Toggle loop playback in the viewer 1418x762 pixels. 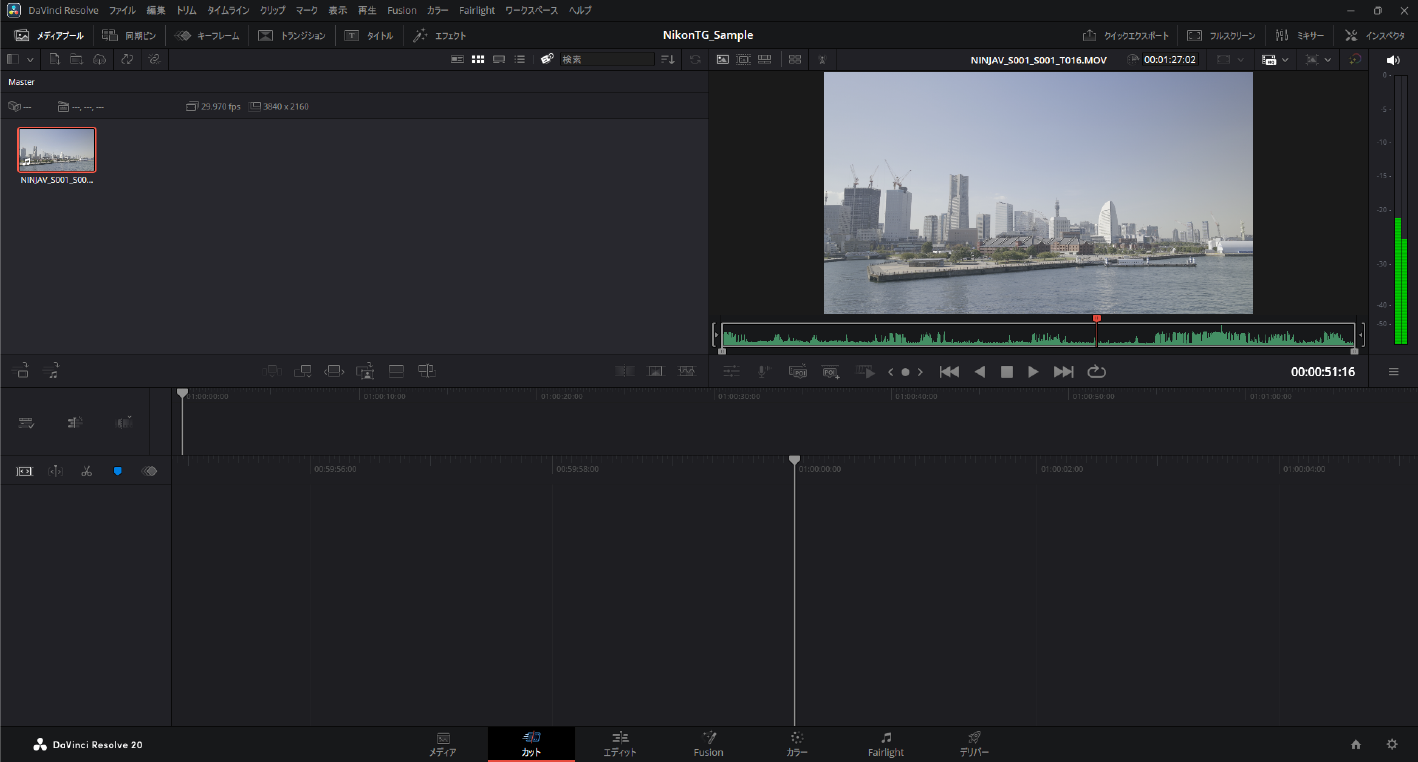click(1097, 372)
